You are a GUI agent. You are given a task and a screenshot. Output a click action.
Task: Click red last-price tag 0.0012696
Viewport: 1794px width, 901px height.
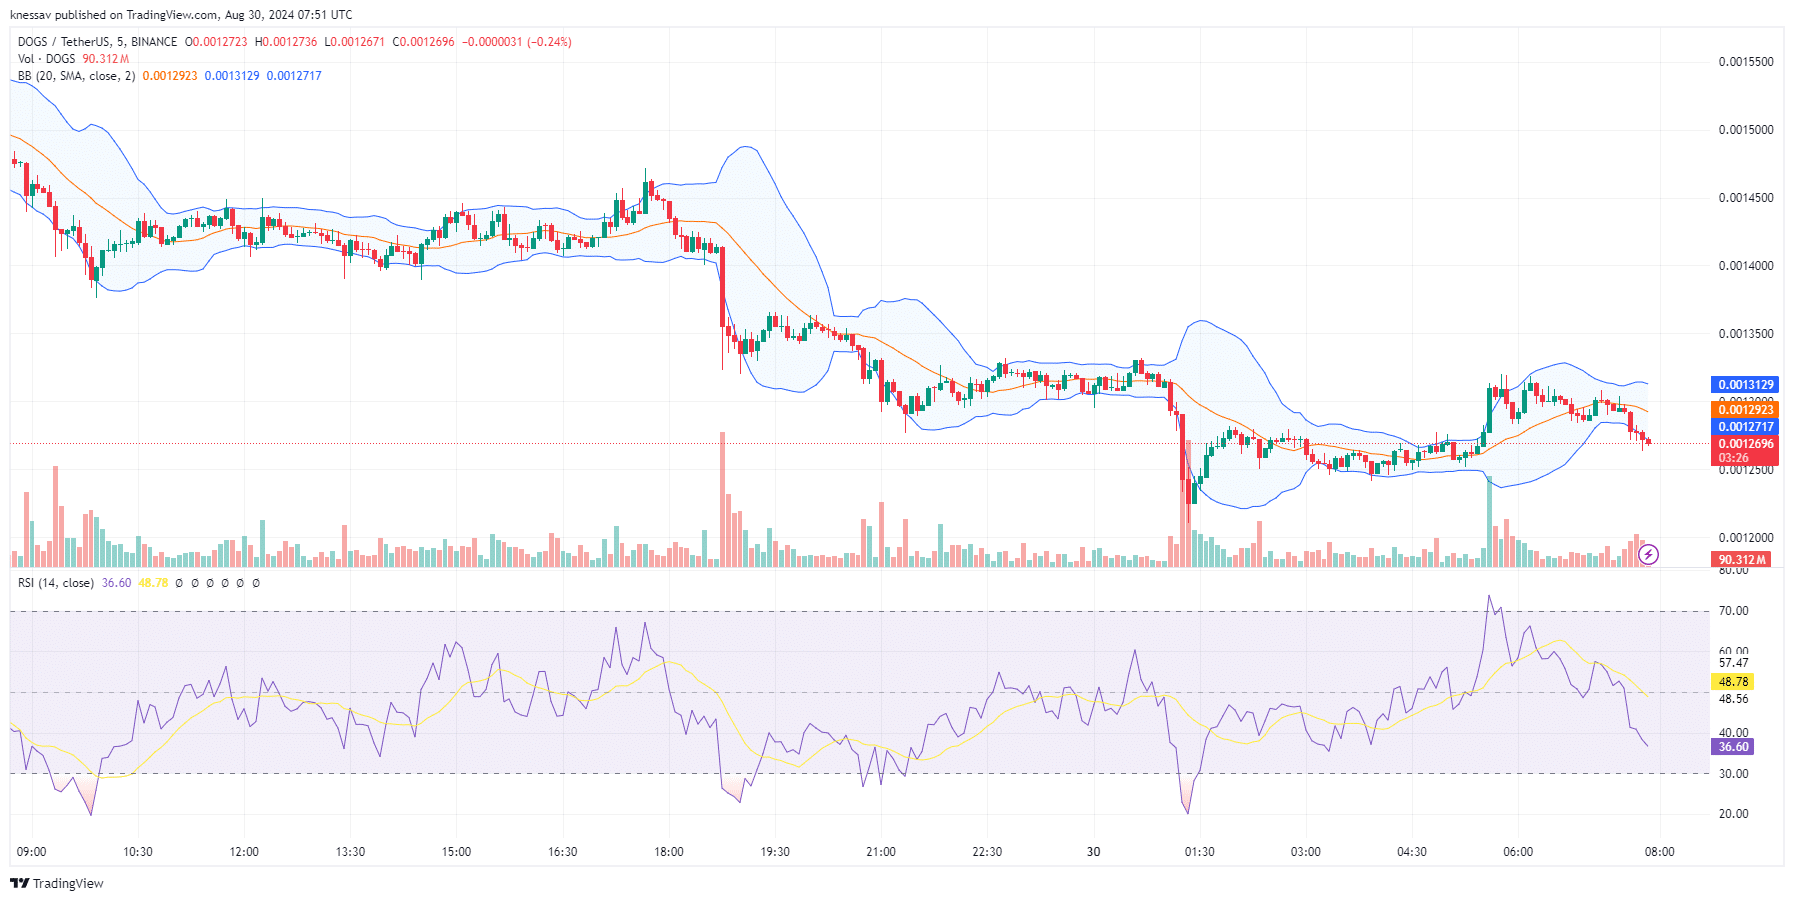1745,444
